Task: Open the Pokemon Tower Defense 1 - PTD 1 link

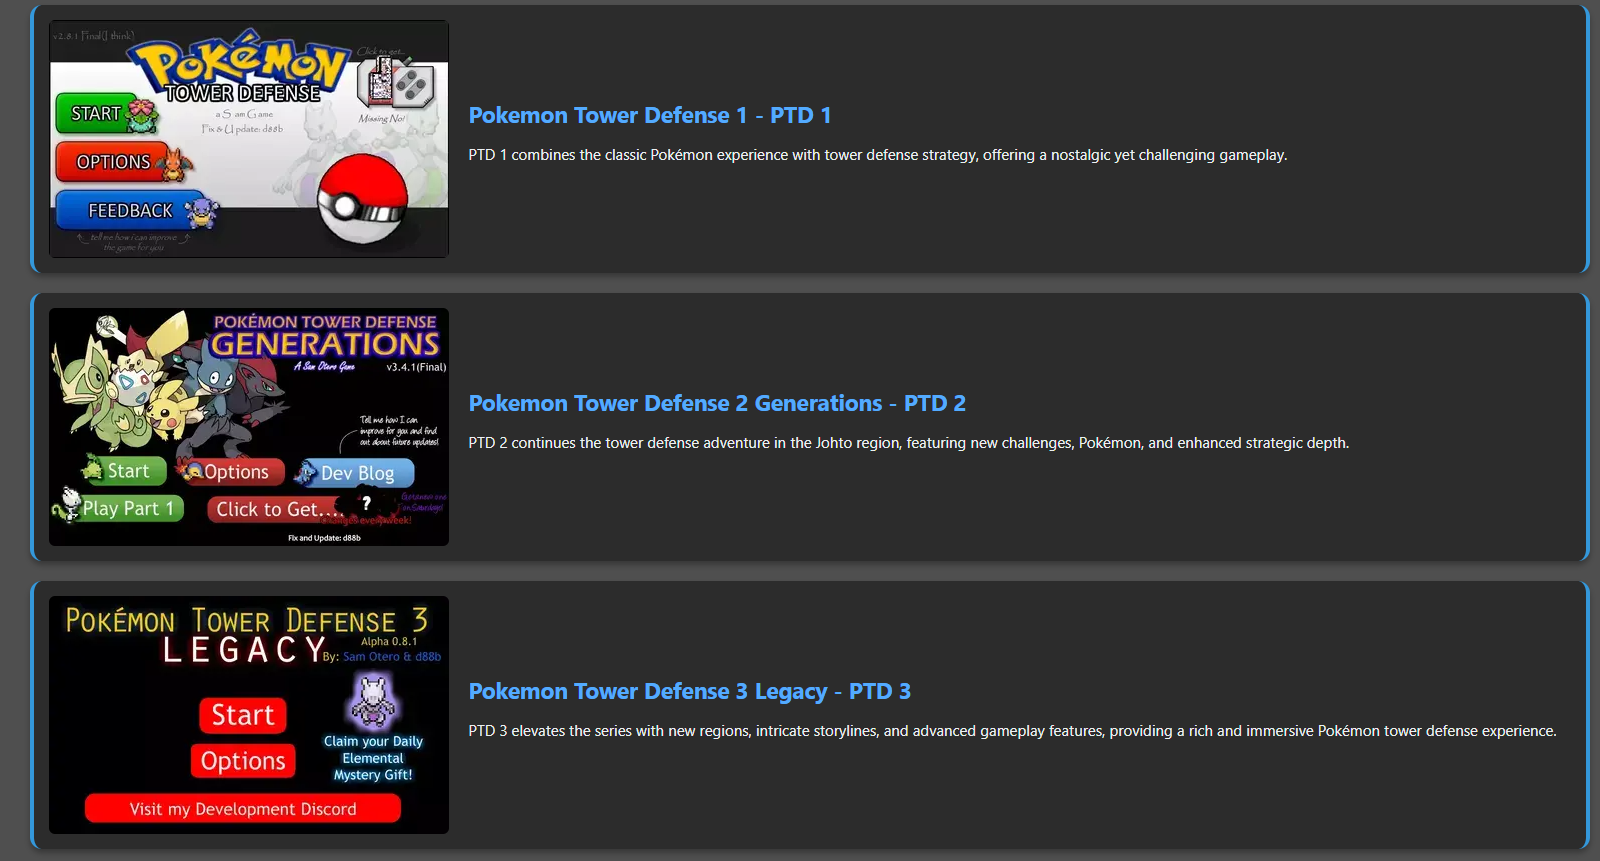Action: point(650,115)
